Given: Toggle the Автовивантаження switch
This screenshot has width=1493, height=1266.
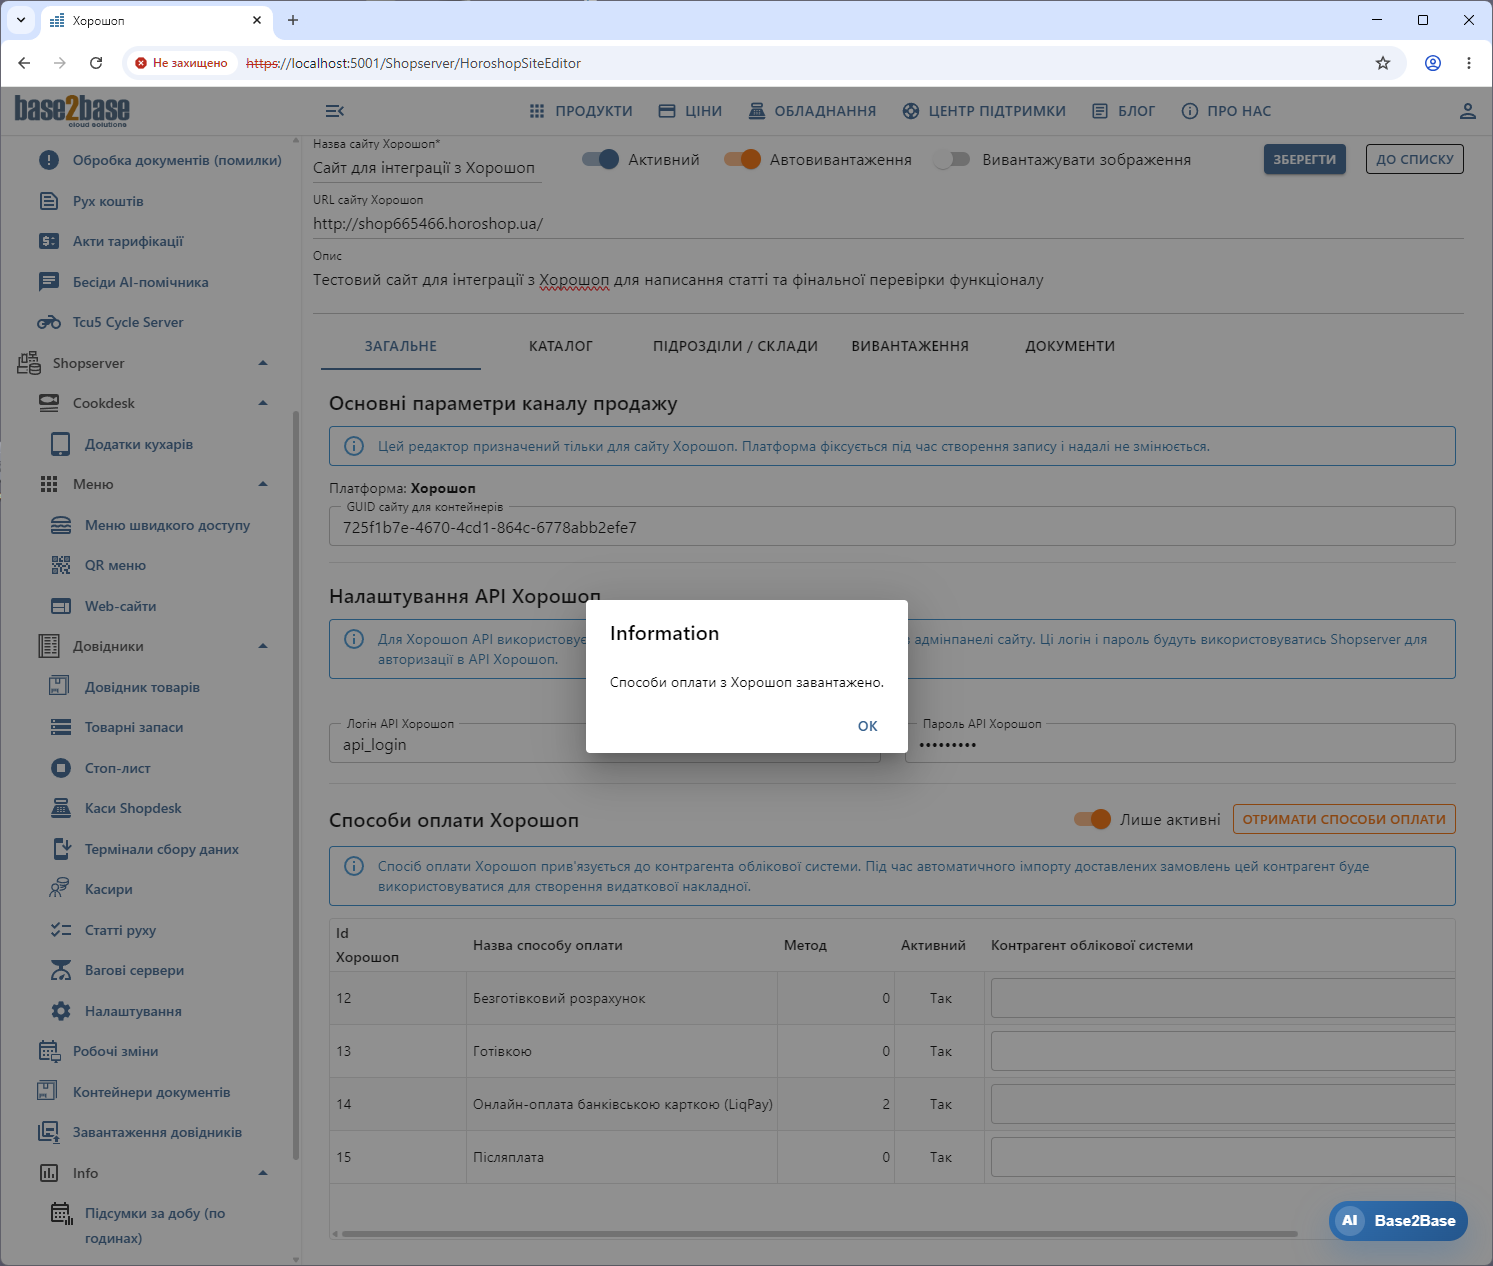Looking at the screenshot, I should [x=743, y=159].
